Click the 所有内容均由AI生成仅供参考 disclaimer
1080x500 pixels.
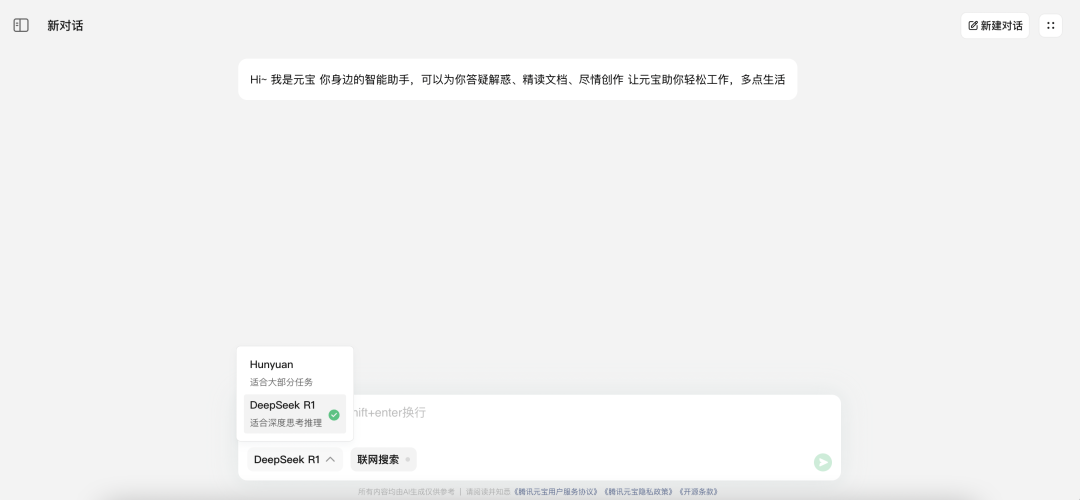click(x=406, y=492)
